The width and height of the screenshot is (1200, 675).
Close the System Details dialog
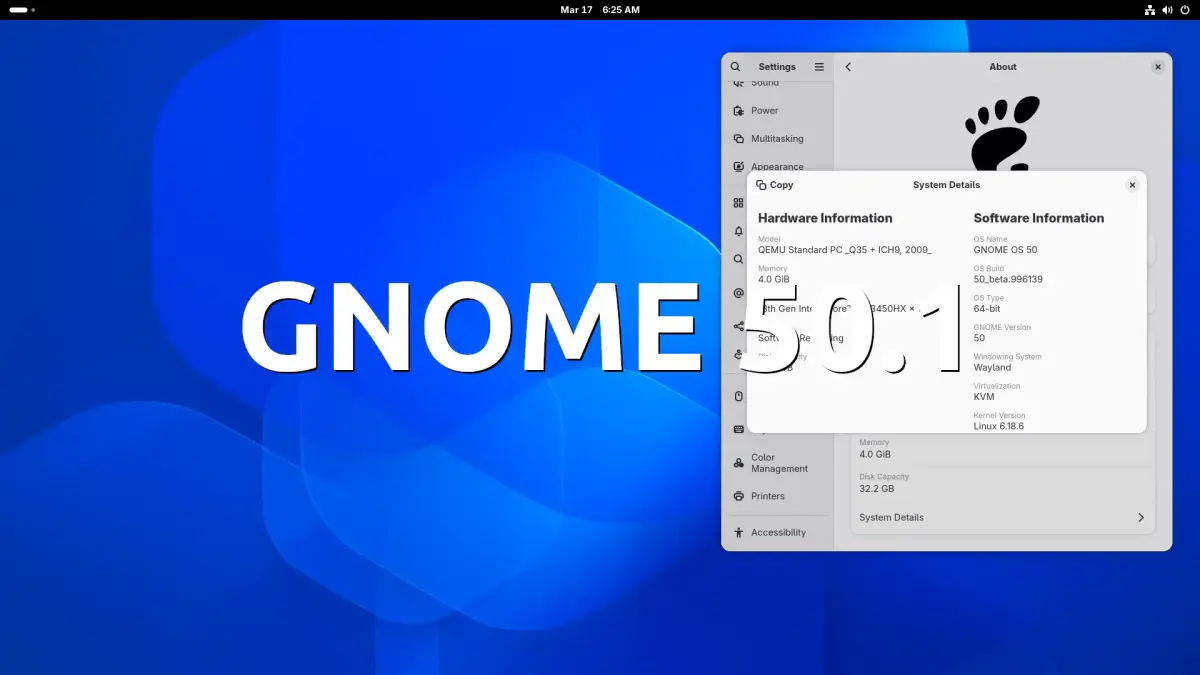click(1132, 185)
